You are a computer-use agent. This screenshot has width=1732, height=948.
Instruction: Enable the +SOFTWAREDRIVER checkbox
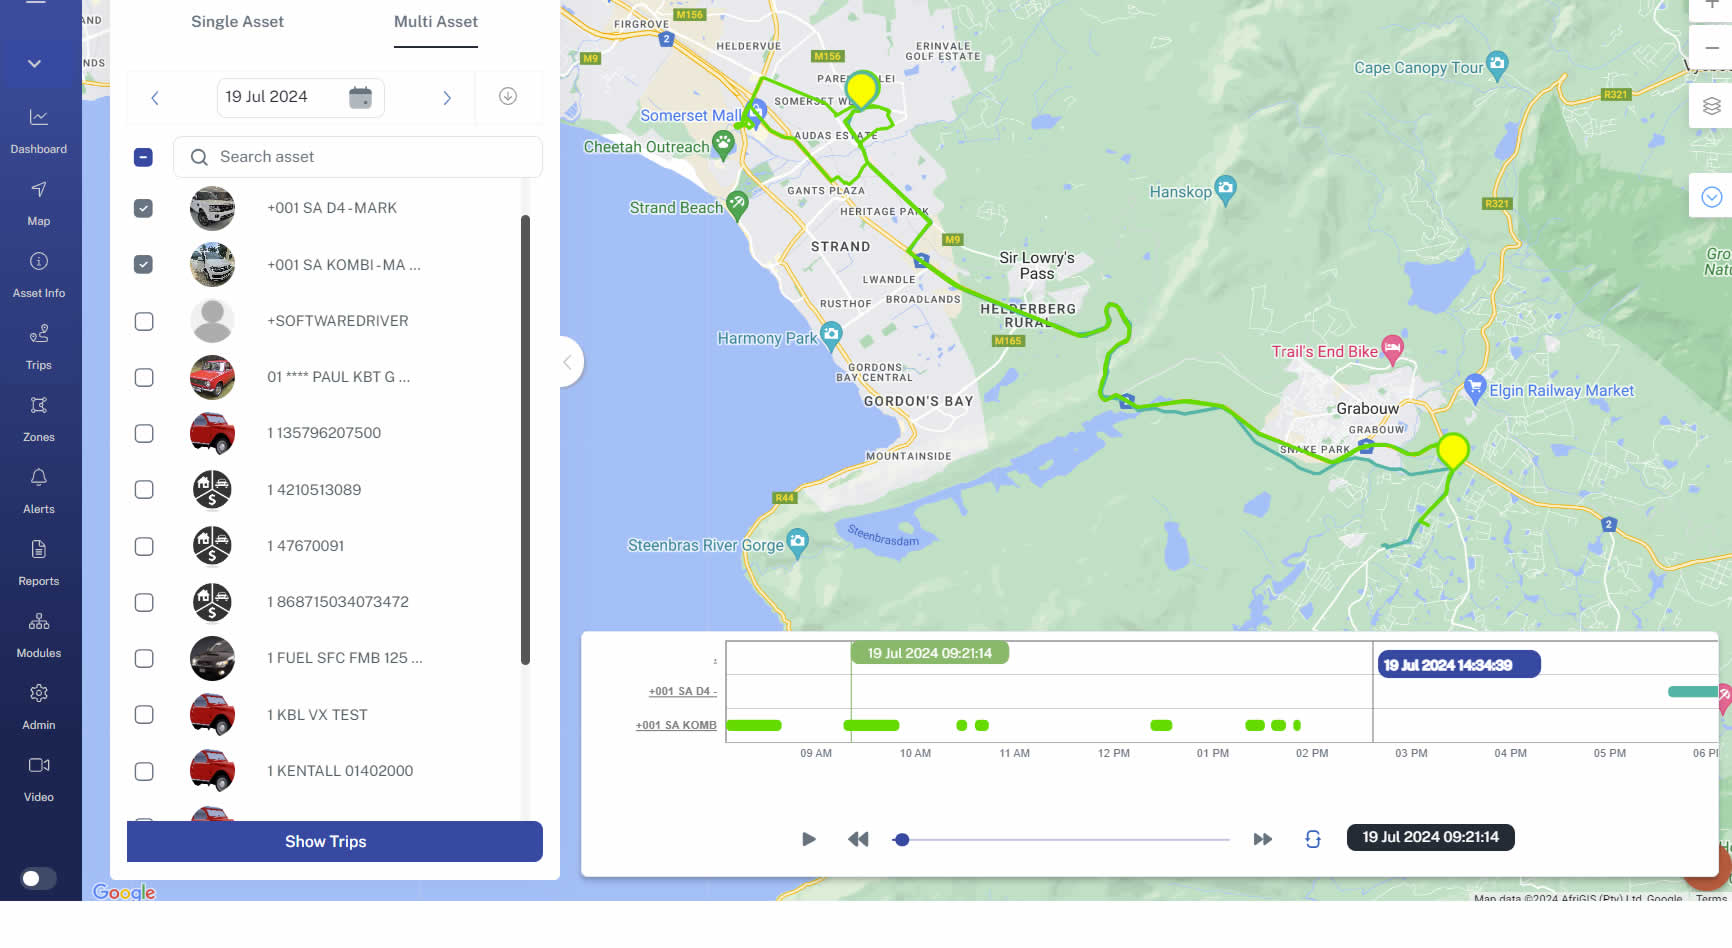tap(144, 321)
